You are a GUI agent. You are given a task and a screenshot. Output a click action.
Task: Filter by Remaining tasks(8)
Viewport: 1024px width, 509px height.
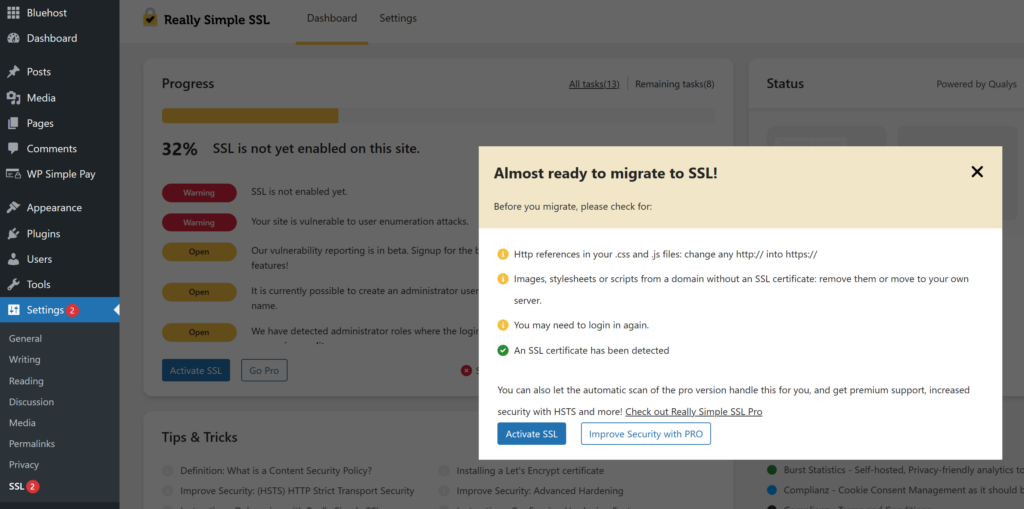click(674, 84)
